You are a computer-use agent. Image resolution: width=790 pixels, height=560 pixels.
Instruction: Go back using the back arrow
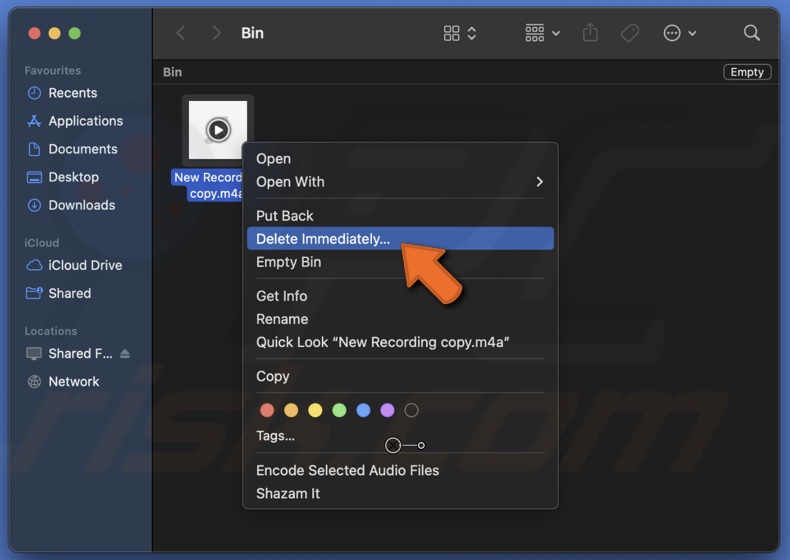point(181,33)
